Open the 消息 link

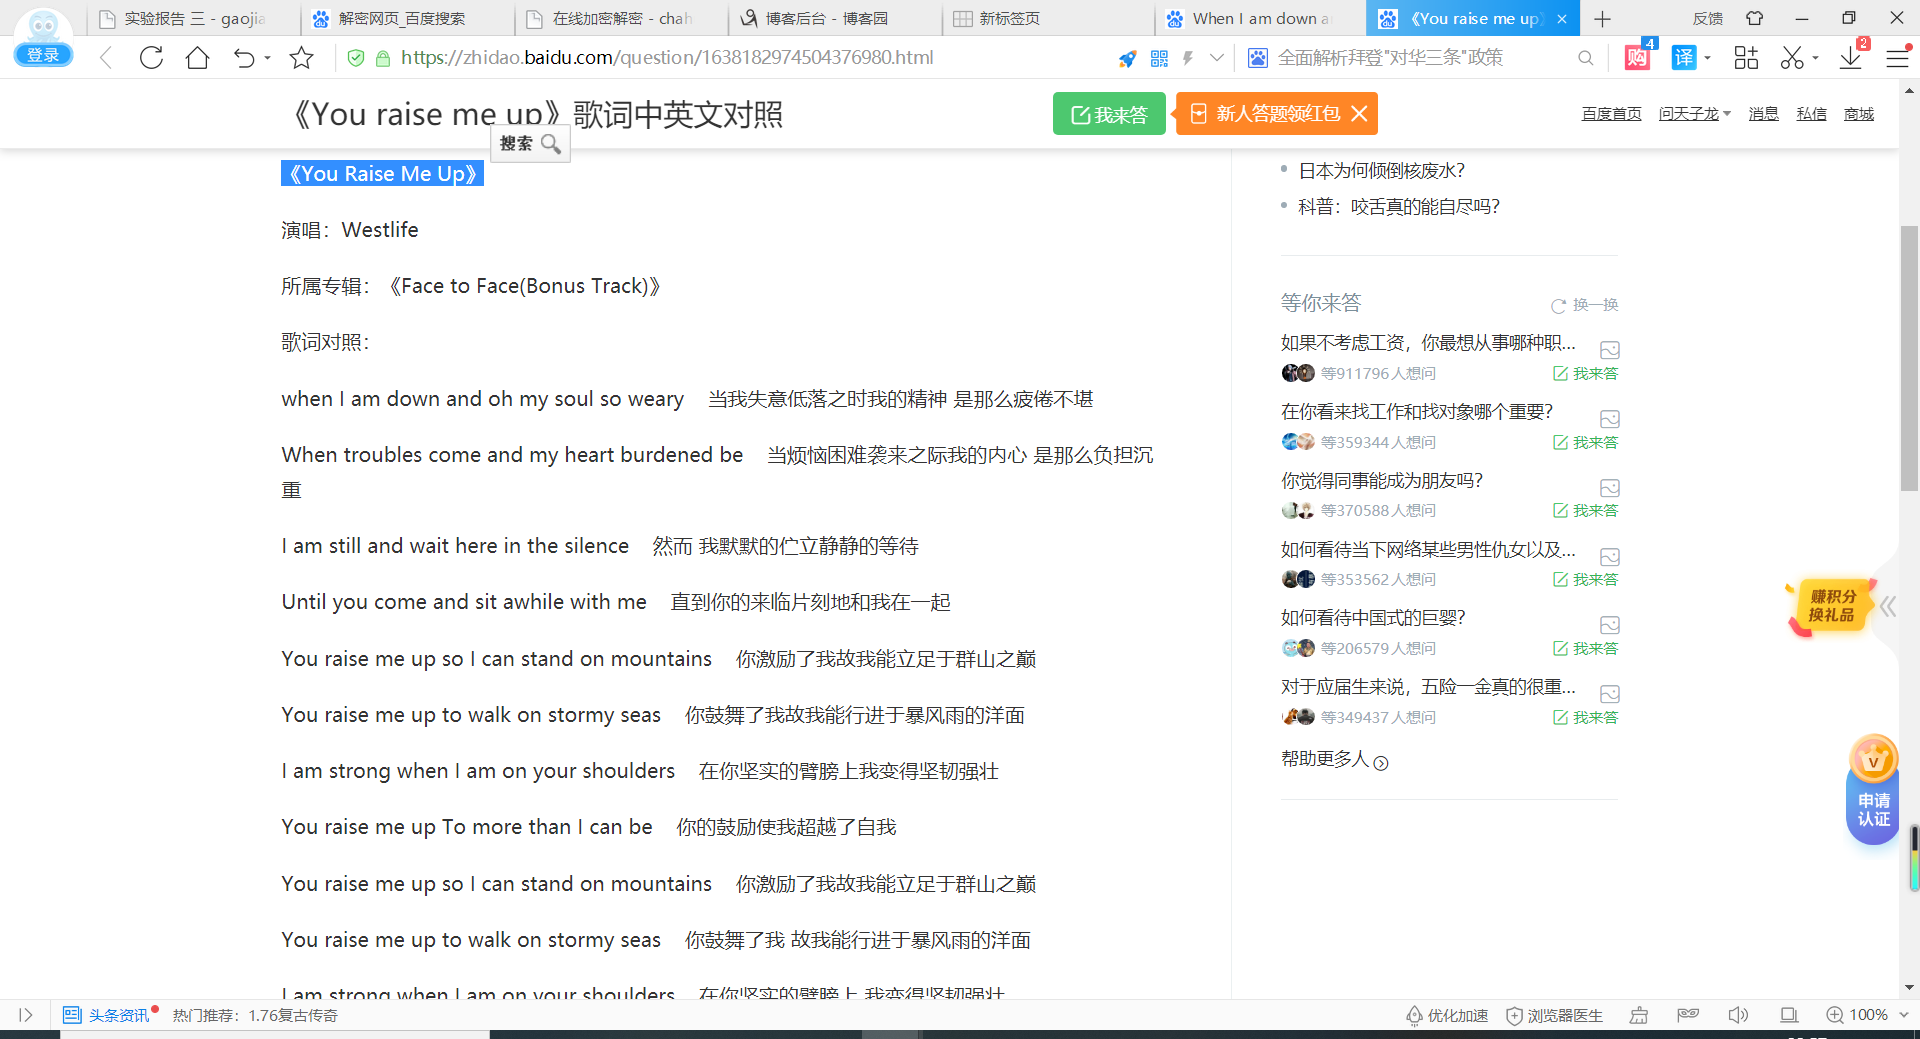pos(1763,114)
